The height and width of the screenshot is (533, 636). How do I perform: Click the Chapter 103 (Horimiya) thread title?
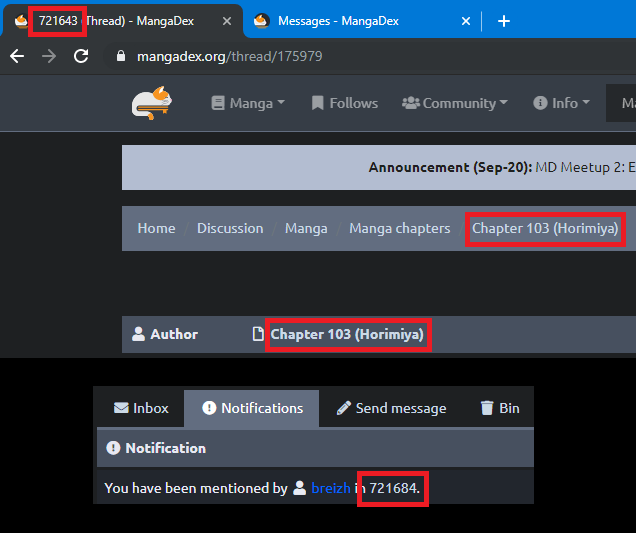tap(347, 334)
